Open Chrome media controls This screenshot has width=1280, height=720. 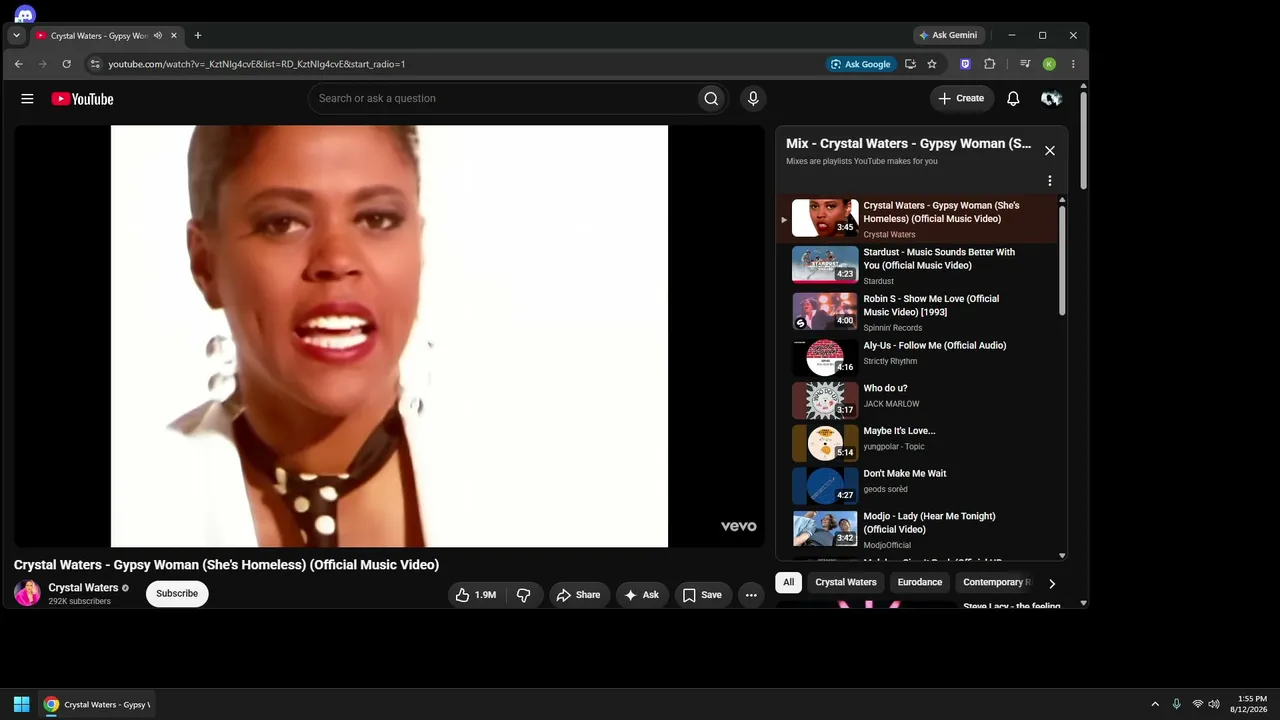pyautogui.click(x=1025, y=64)
